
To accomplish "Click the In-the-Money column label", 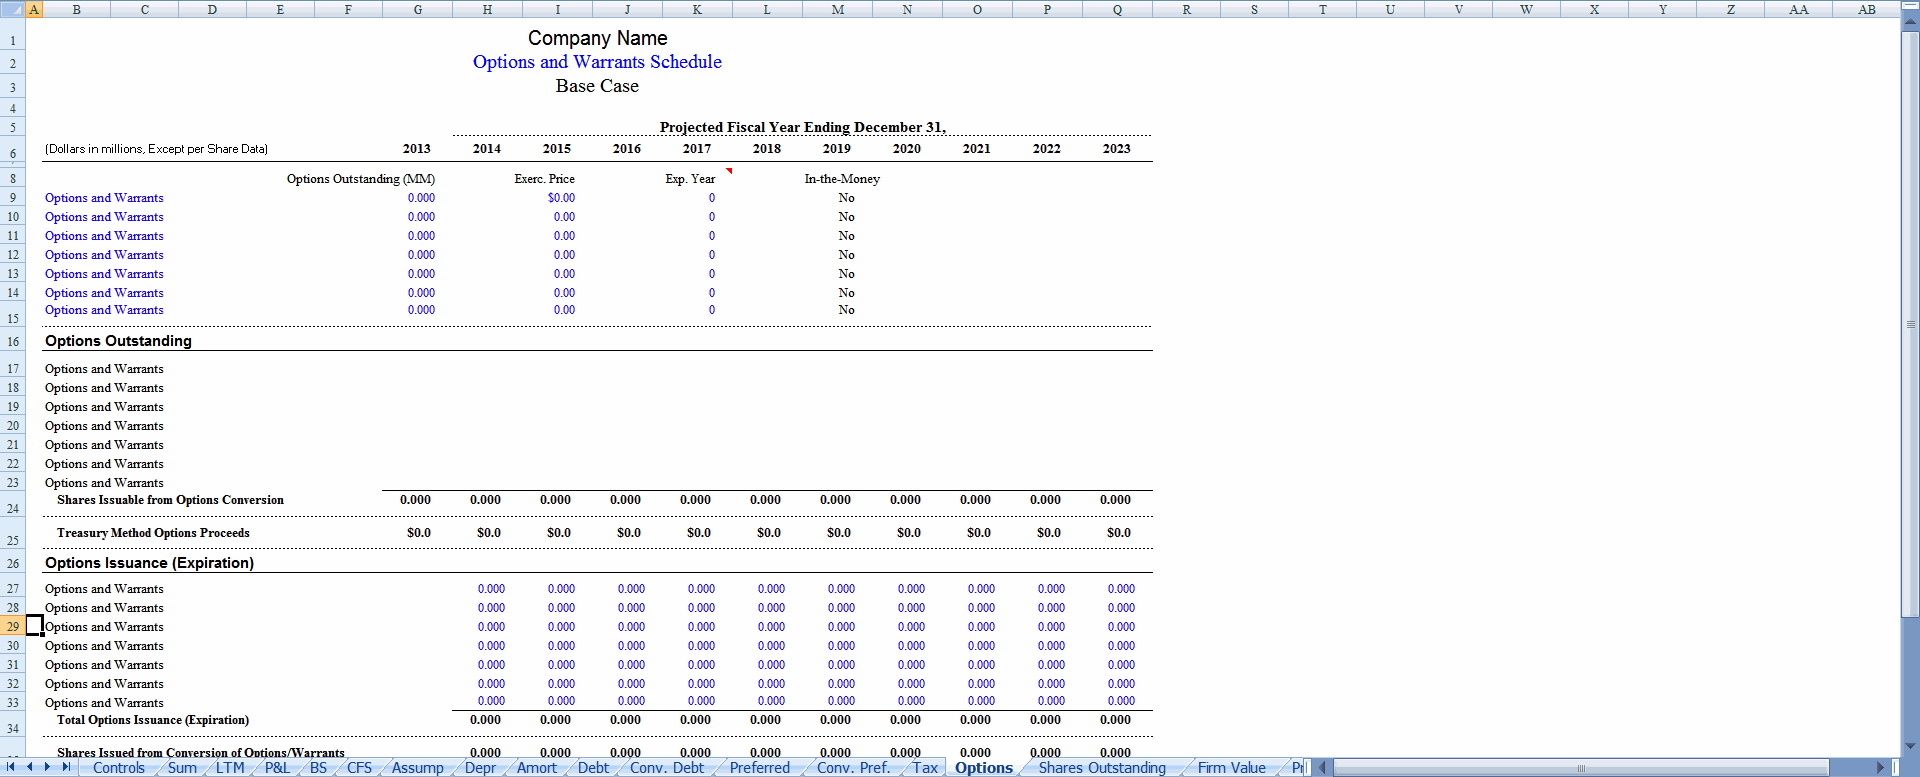I will click(x=842, y=179).
